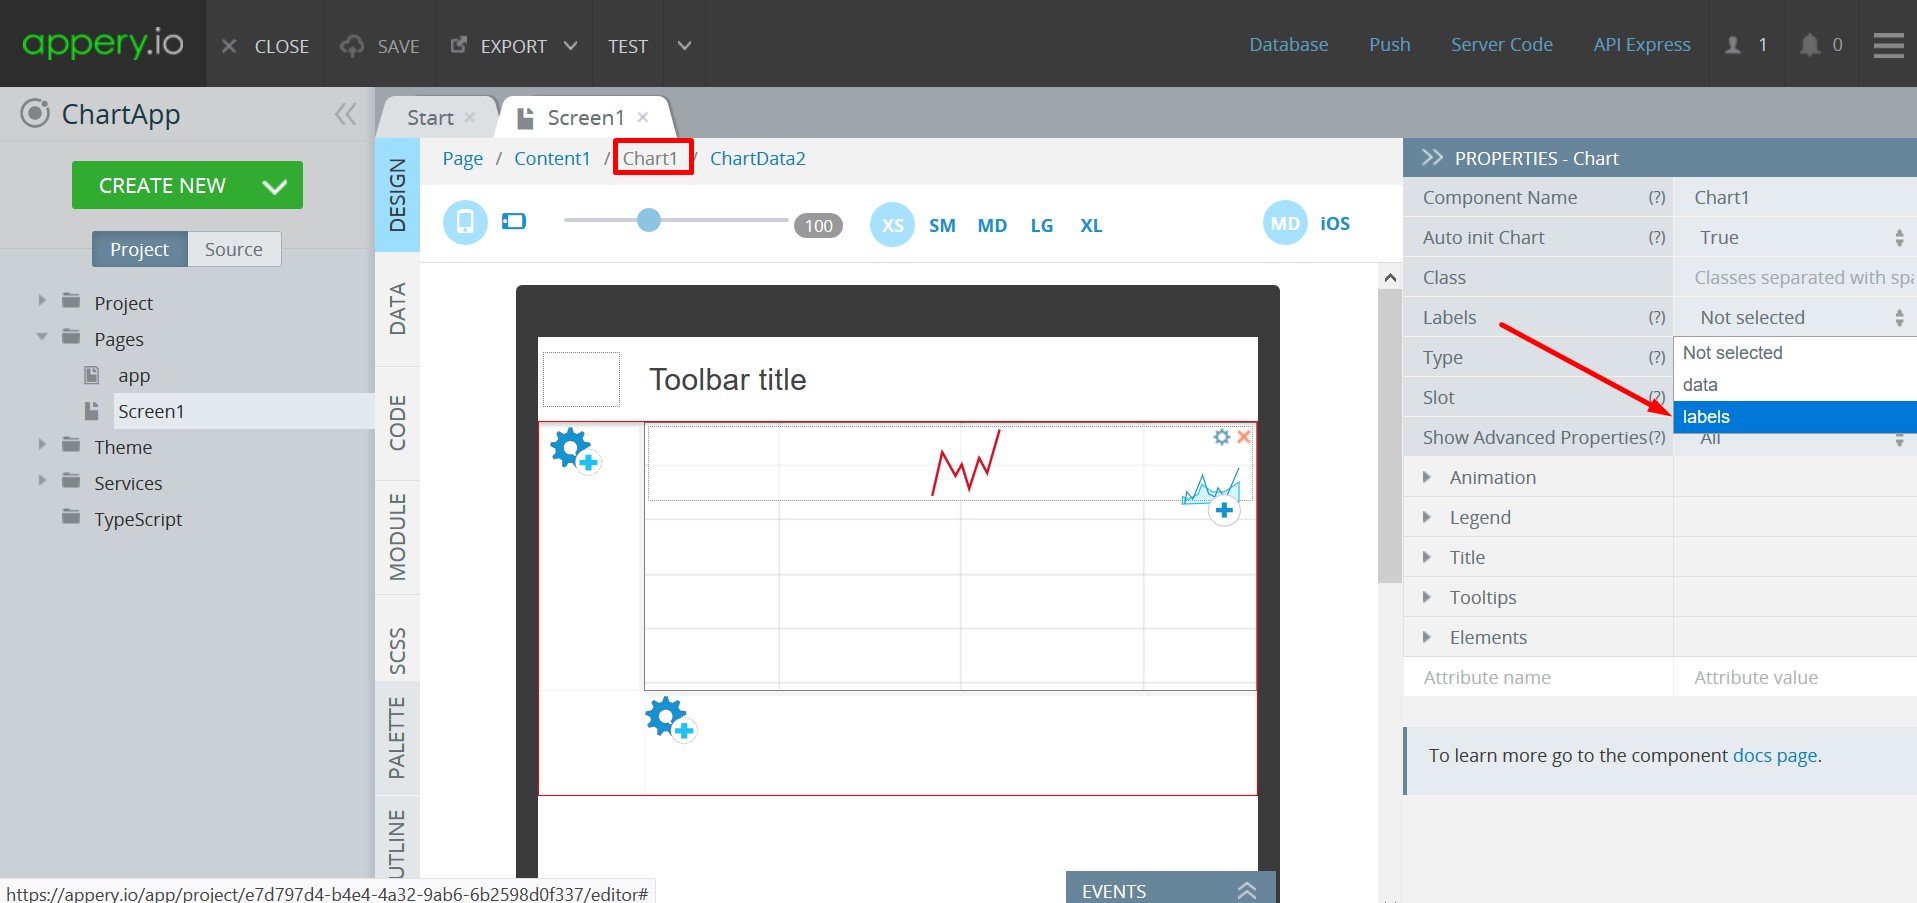Switch to the Project view

coord(139,249)
